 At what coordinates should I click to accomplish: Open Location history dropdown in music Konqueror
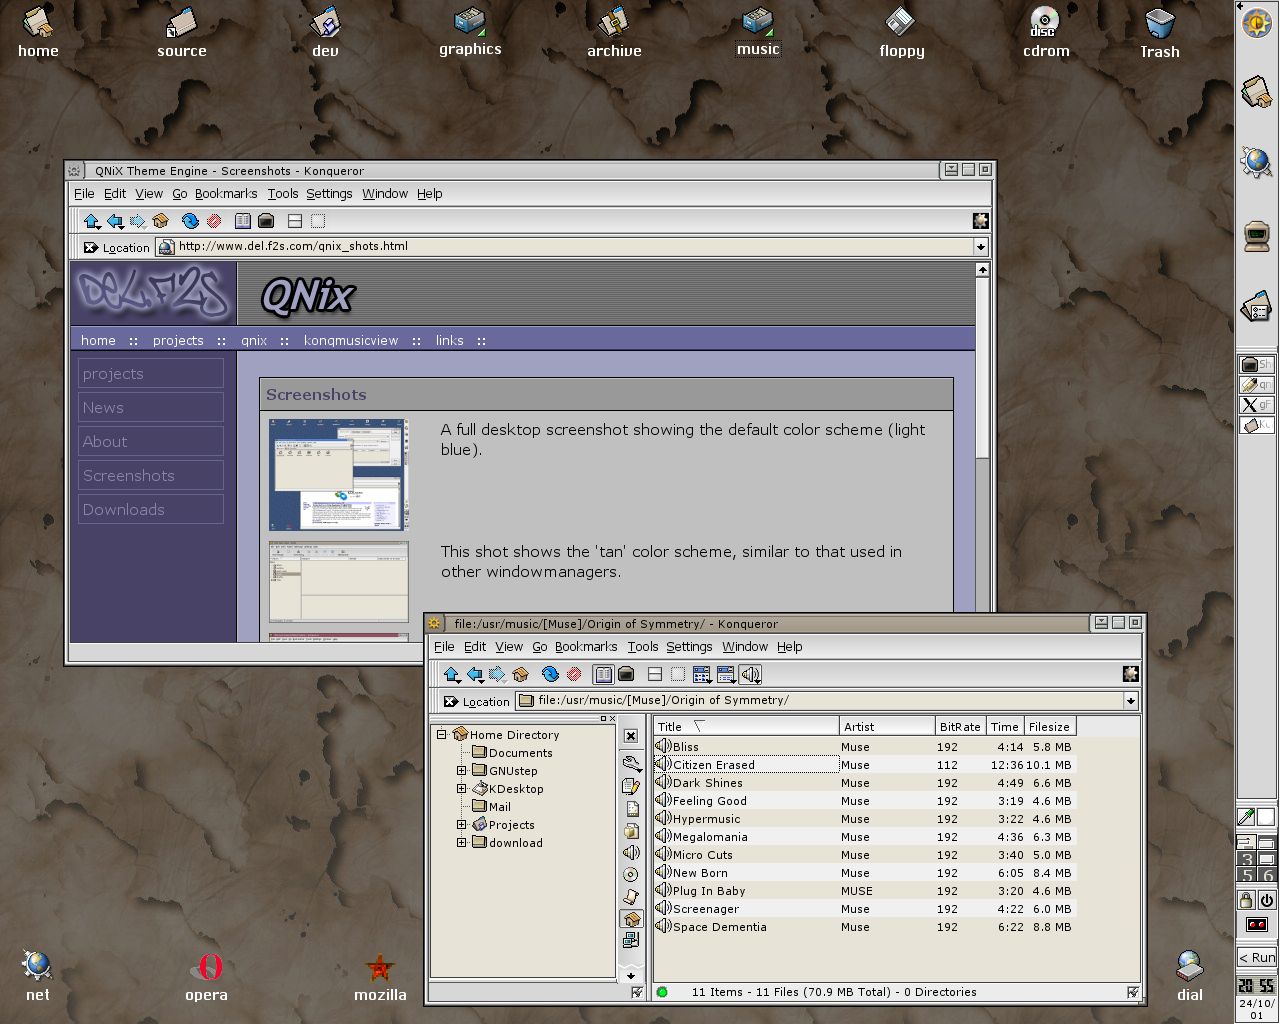tap(1130, 700)
